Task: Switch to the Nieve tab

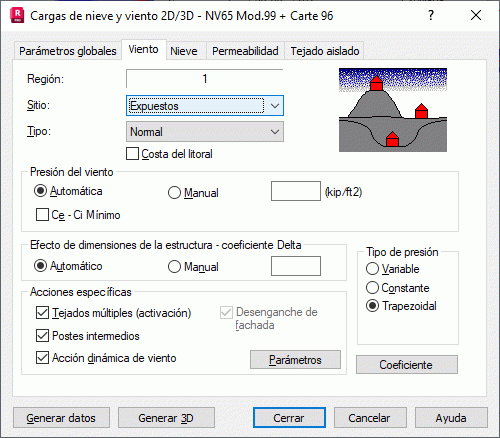Action: [184, 51]
